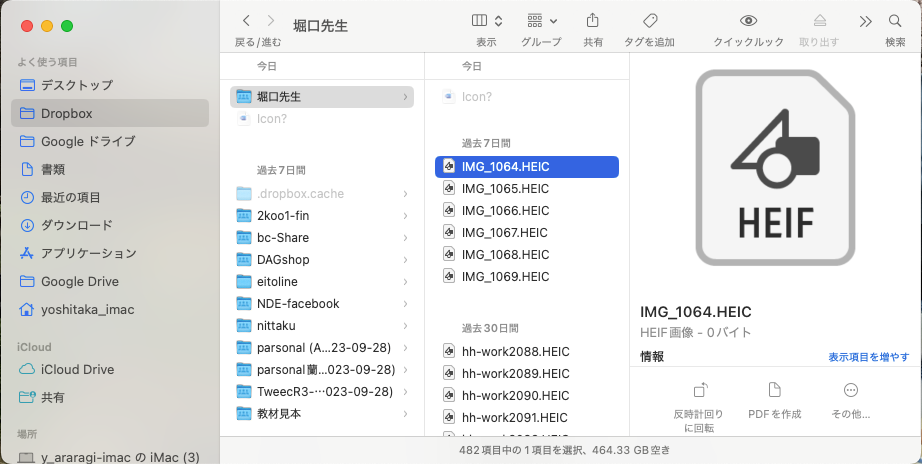Expand chevron beside .dropbox.cache
The width and height of the screenshot is (922, 464).
405,193
